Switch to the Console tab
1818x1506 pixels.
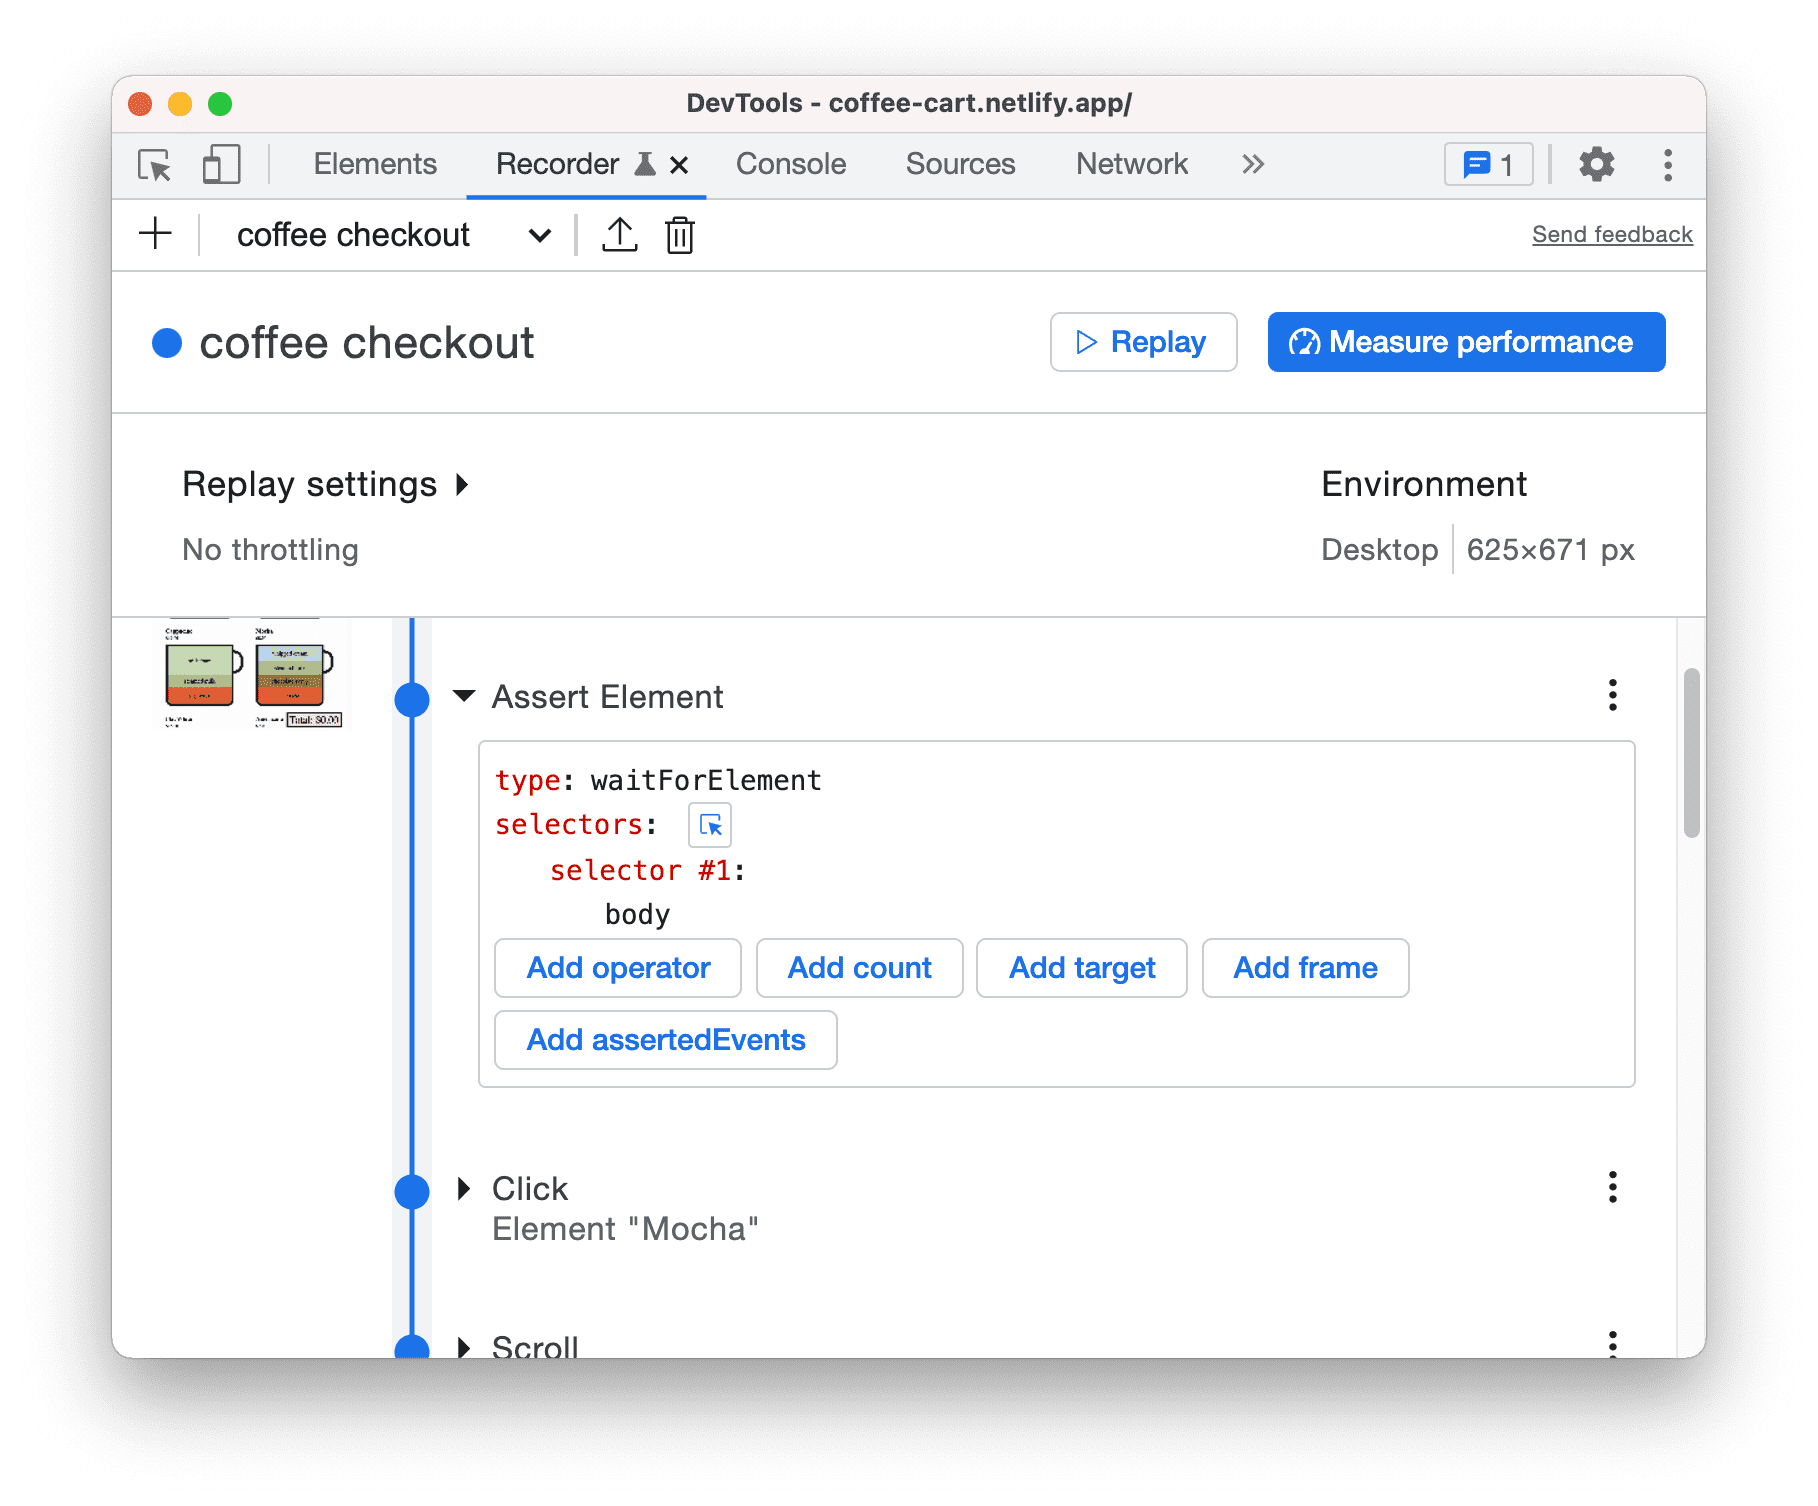click(790, 164)
